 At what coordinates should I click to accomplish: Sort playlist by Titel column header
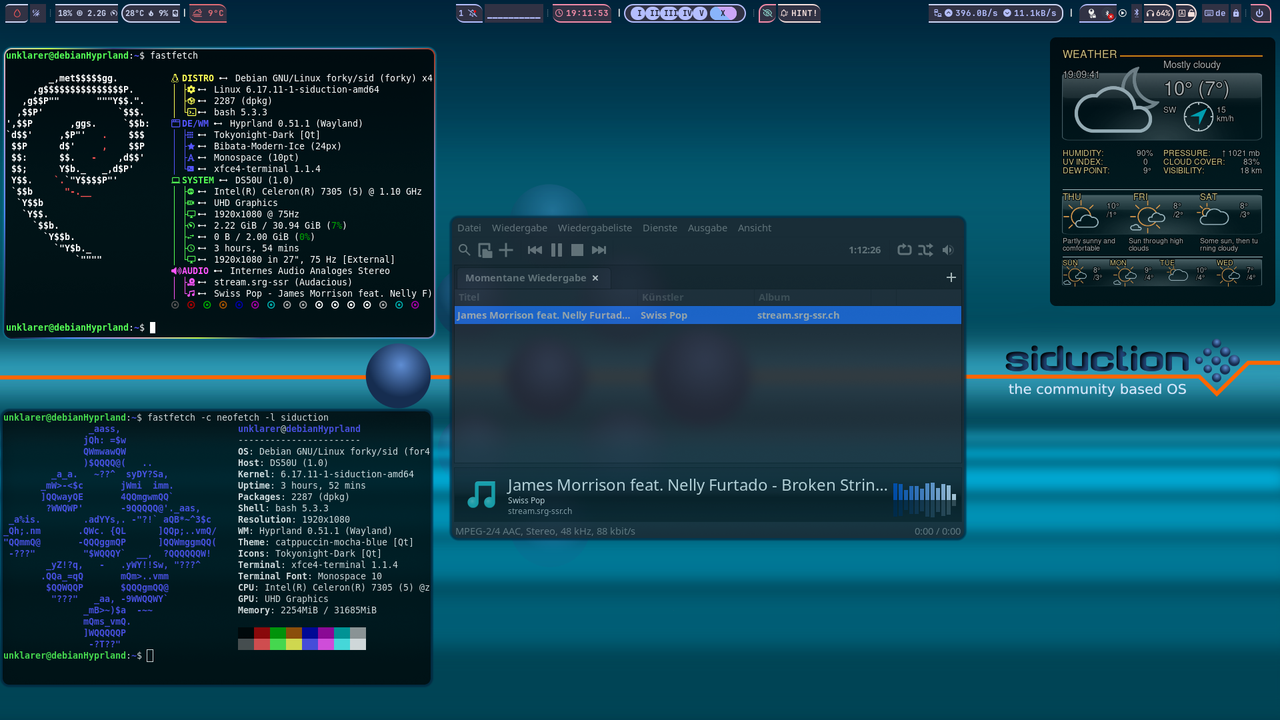pos(547,297)
